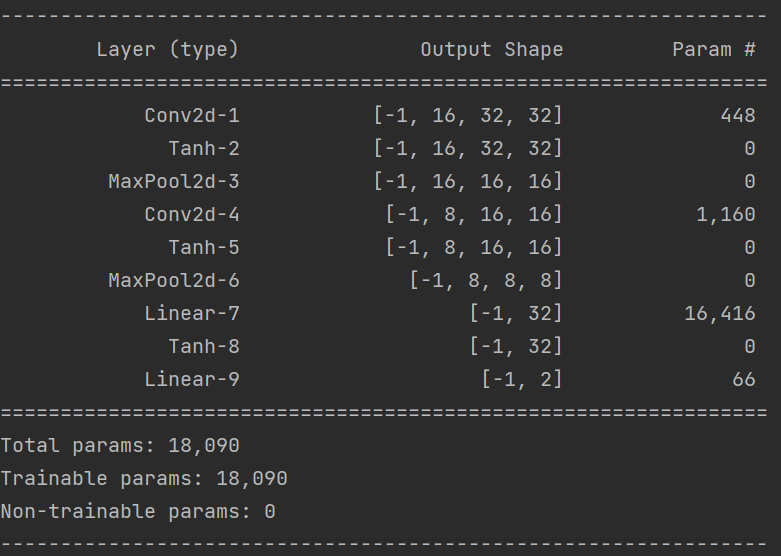Click the "Trainable params: 18,090" line
Viewport: 781px width, 556px height.
144,478
